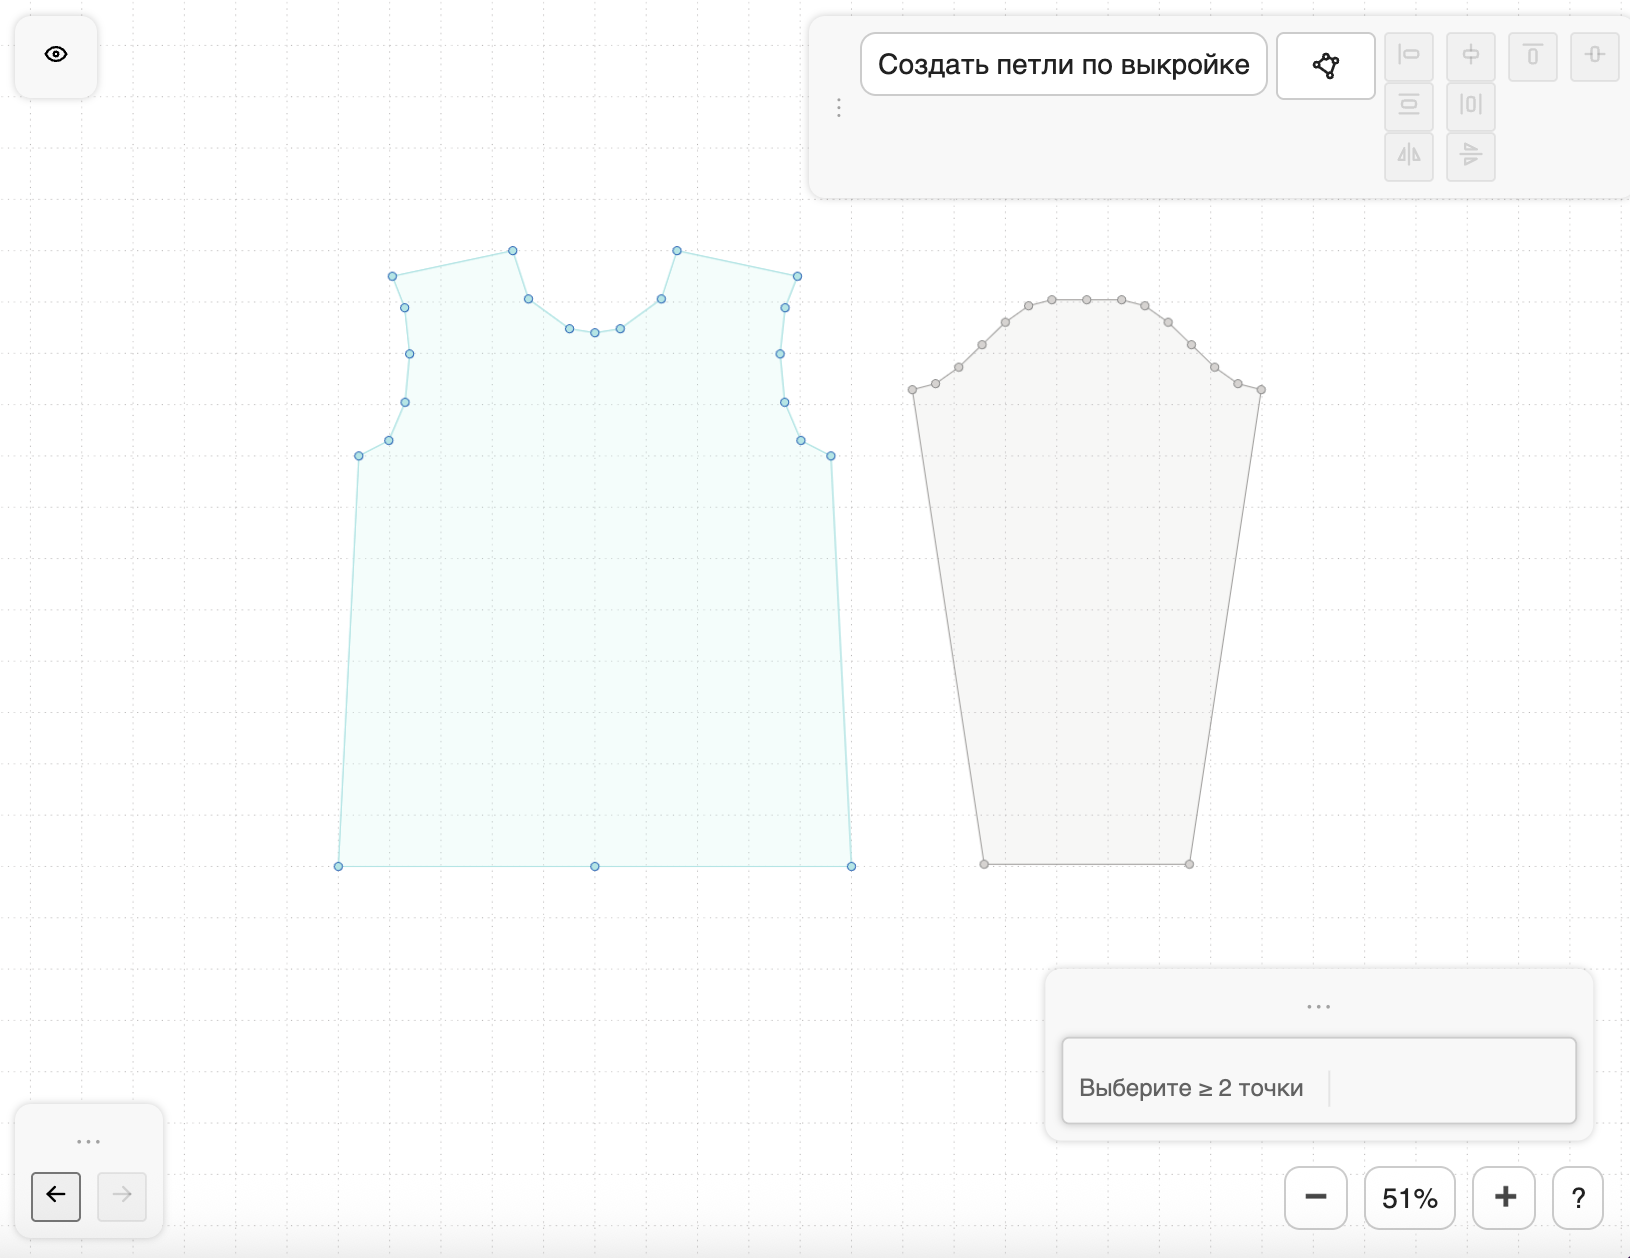Click the polygon shape tool icon
Screen dimensions: 1630x1258
pyautogui.click(x=1325, y=66)
